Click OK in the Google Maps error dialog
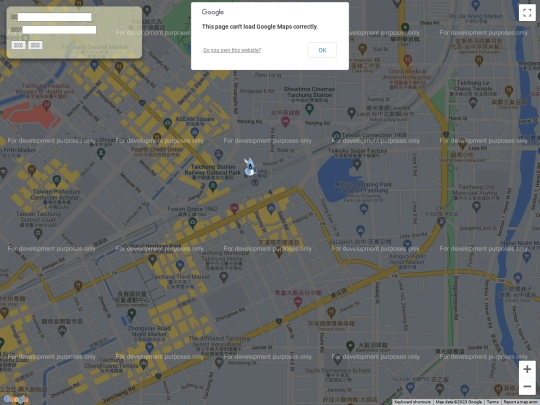Viewport: 540px width, 405px height. (x=322, y=50)
